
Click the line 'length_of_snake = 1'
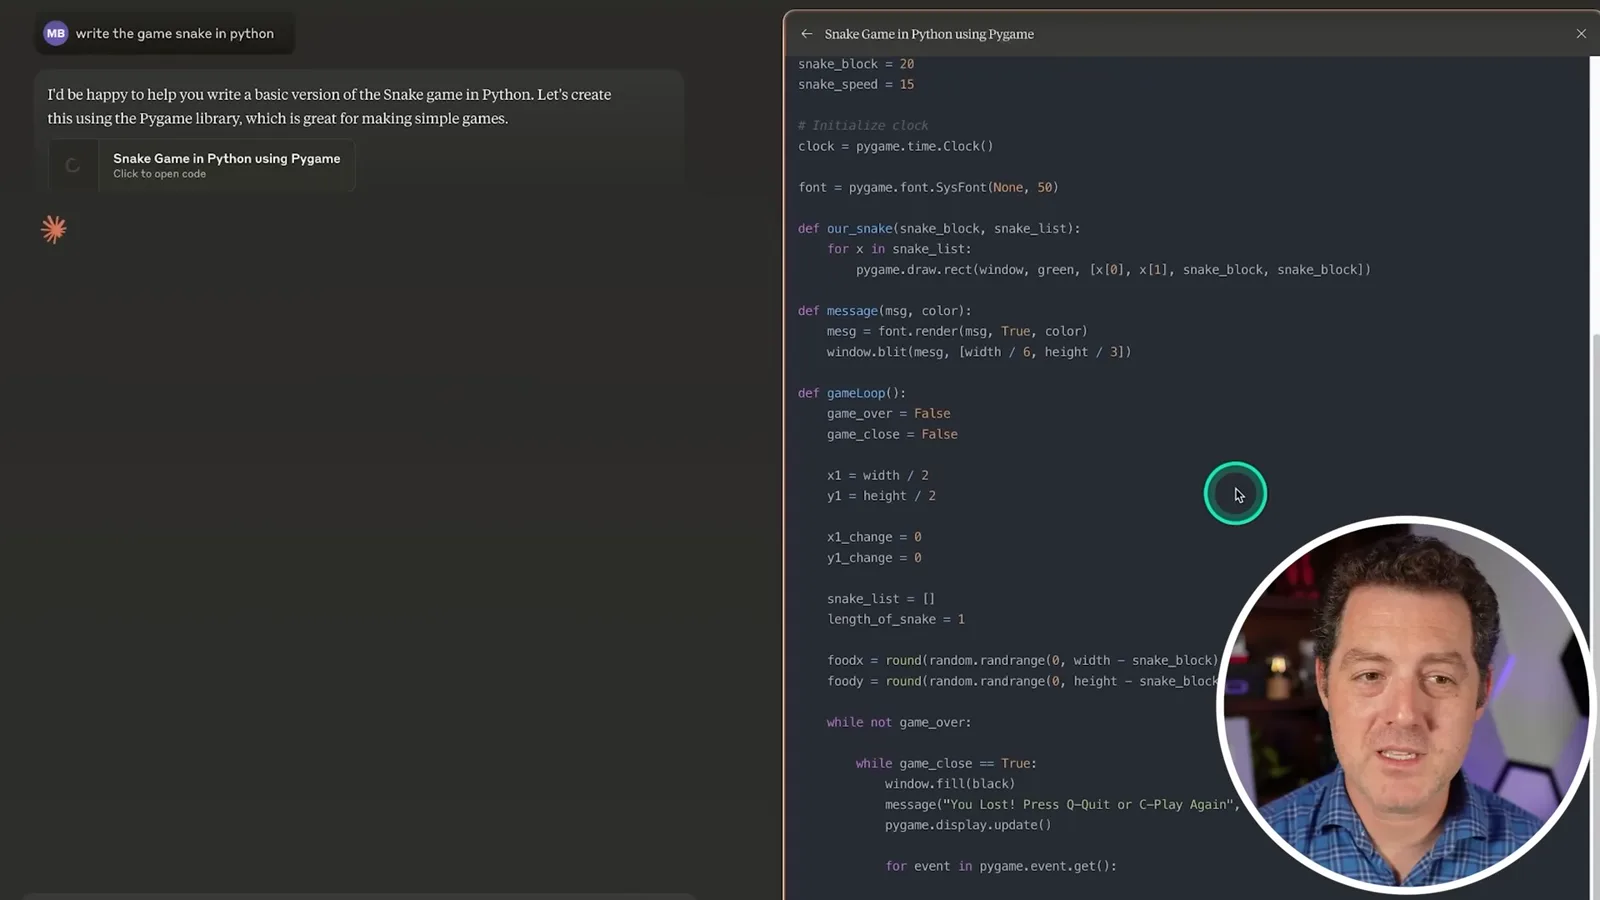(896, 619)
